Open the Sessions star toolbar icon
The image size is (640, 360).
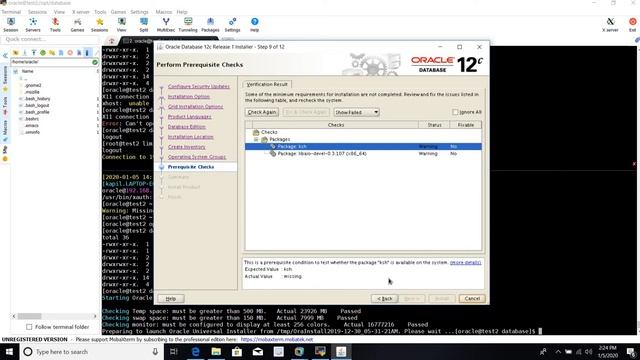pos(99,24)
